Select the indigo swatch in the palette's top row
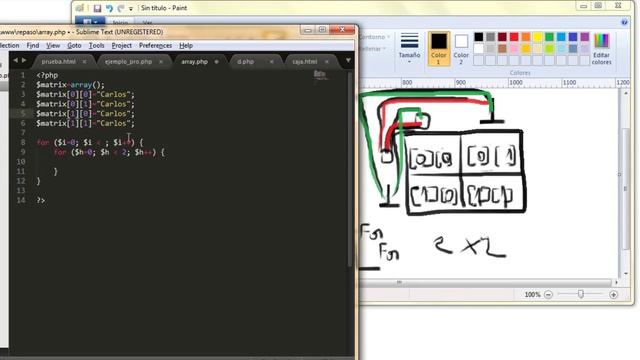 573,37
